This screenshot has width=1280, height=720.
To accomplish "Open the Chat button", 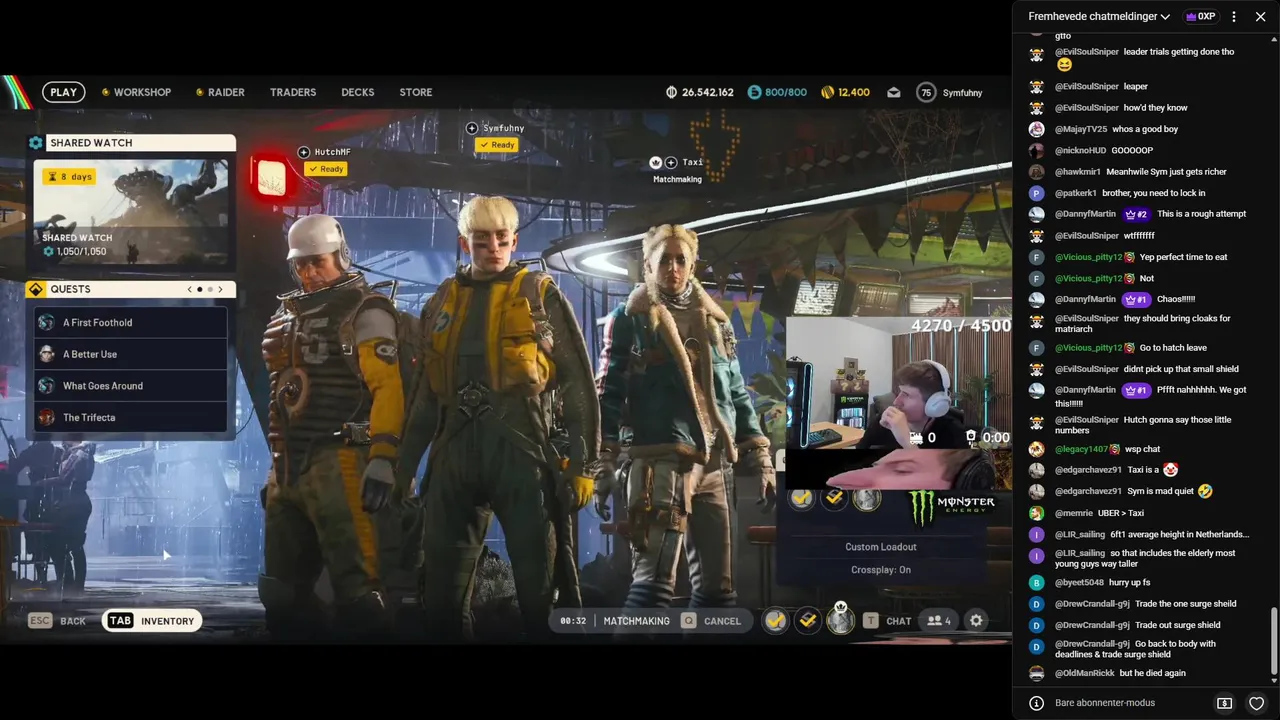I will coord(888,621).
